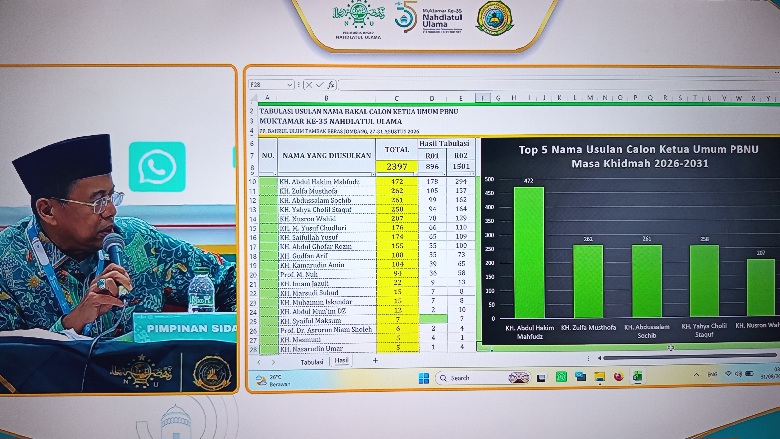The height and width of the screenshot is (439, 780).
Task: Open Insert Function fx dialog
Action: pos(331,85)
